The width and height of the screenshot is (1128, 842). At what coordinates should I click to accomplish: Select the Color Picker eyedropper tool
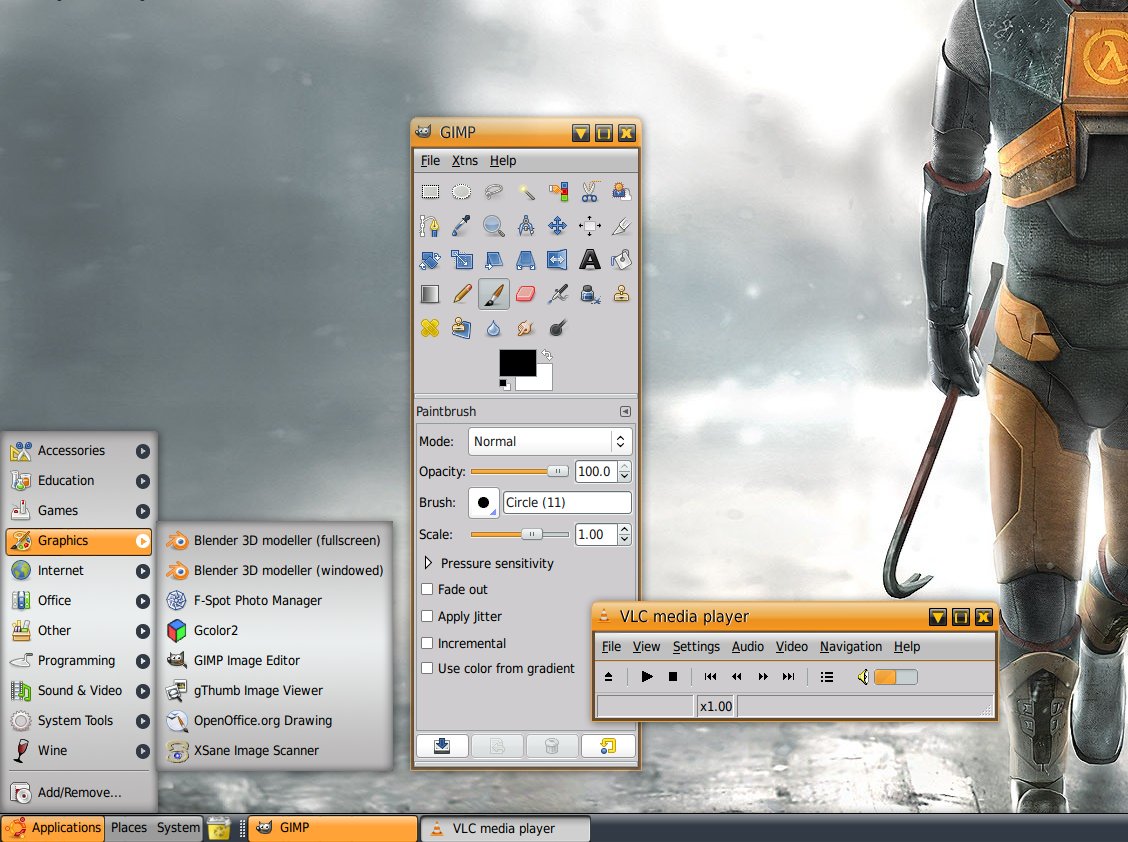point(461,226)
